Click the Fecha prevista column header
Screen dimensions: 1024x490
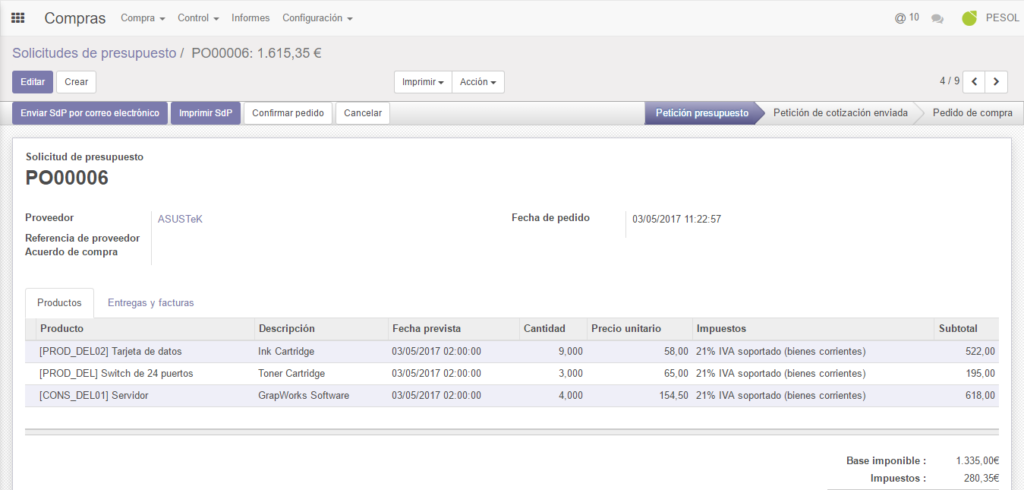click(x=453, y=329)
